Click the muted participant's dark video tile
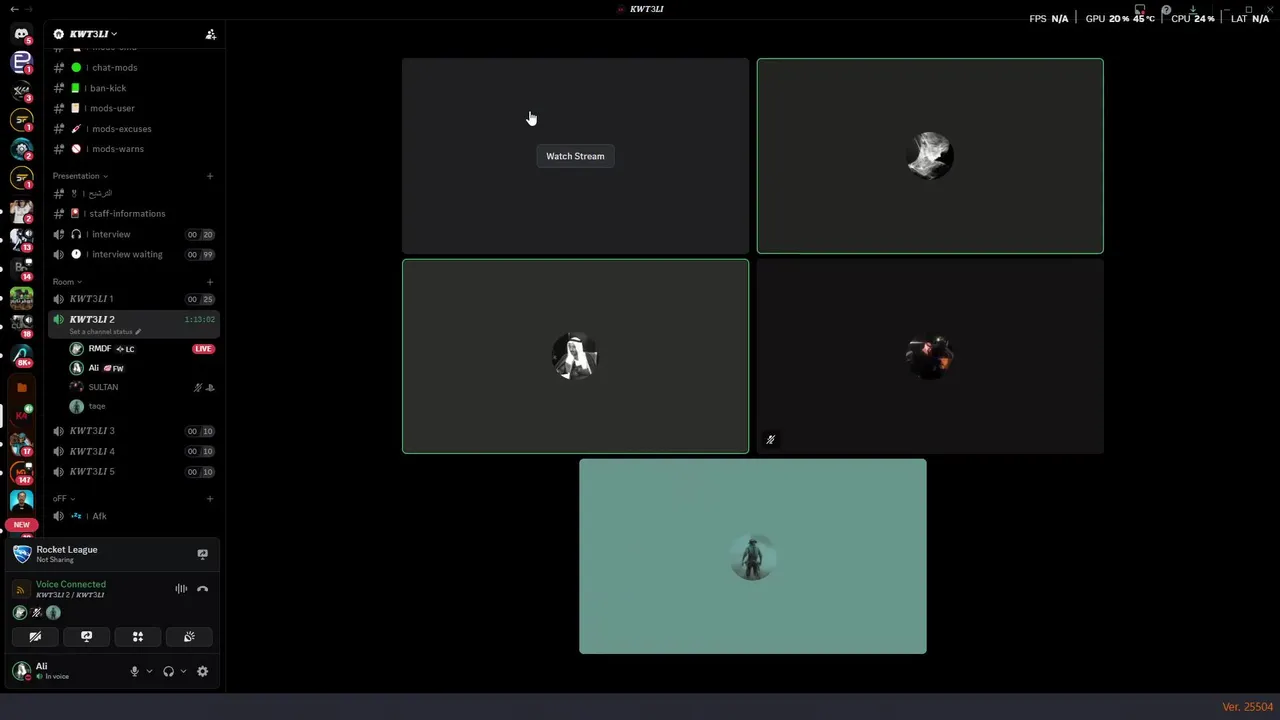 click(x=930, y=356)
